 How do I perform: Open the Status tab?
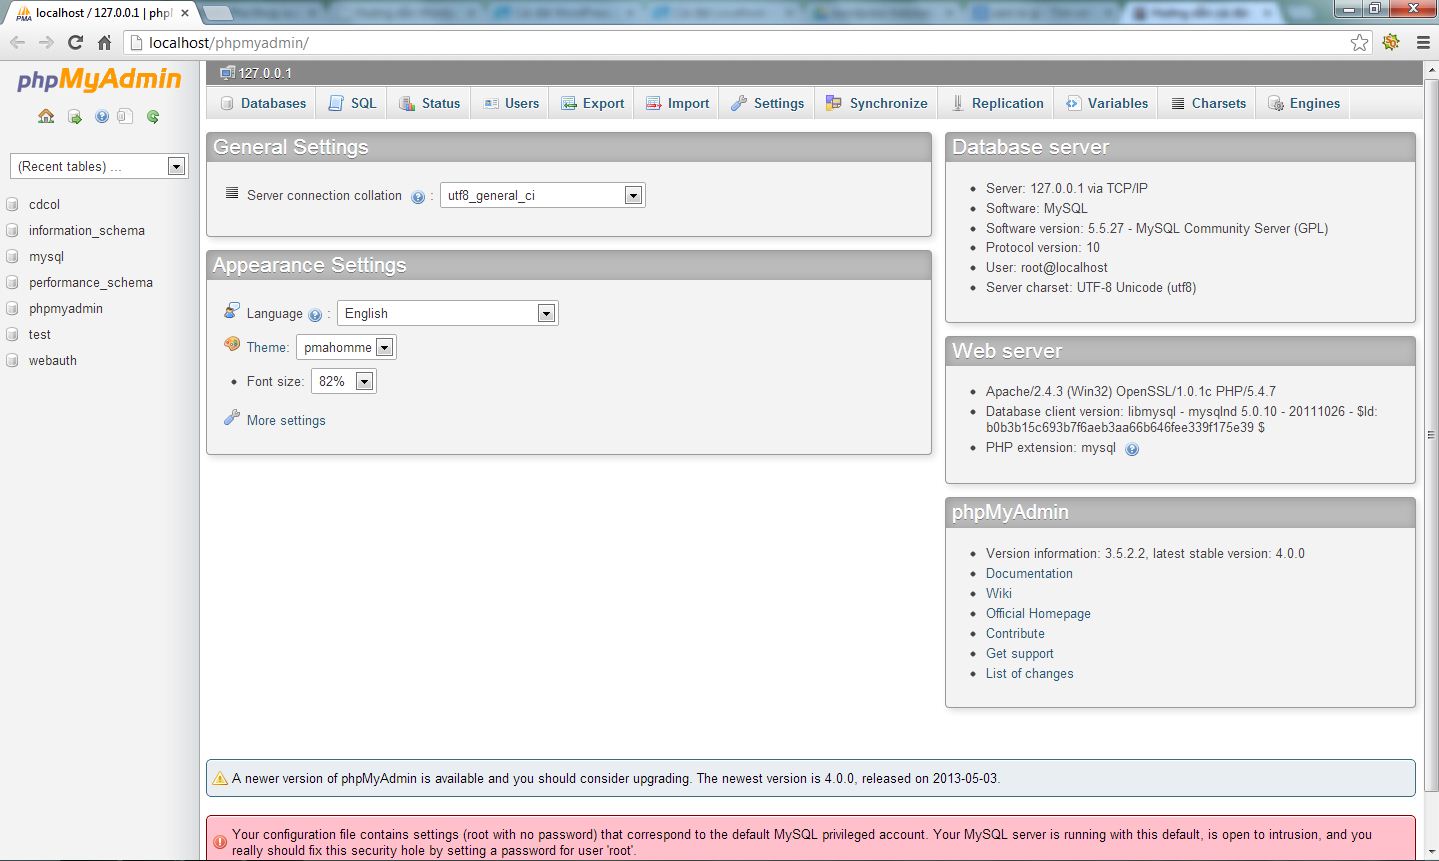tap(430, 103)
